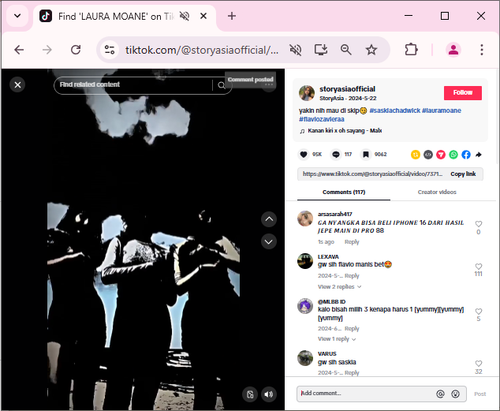
Task: Follow storyasiaofficial
Action: click(x=463, y=93)
